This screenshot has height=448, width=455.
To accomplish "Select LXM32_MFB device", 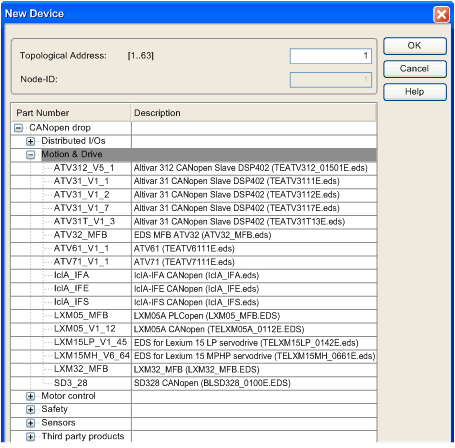I will (81, 369).
